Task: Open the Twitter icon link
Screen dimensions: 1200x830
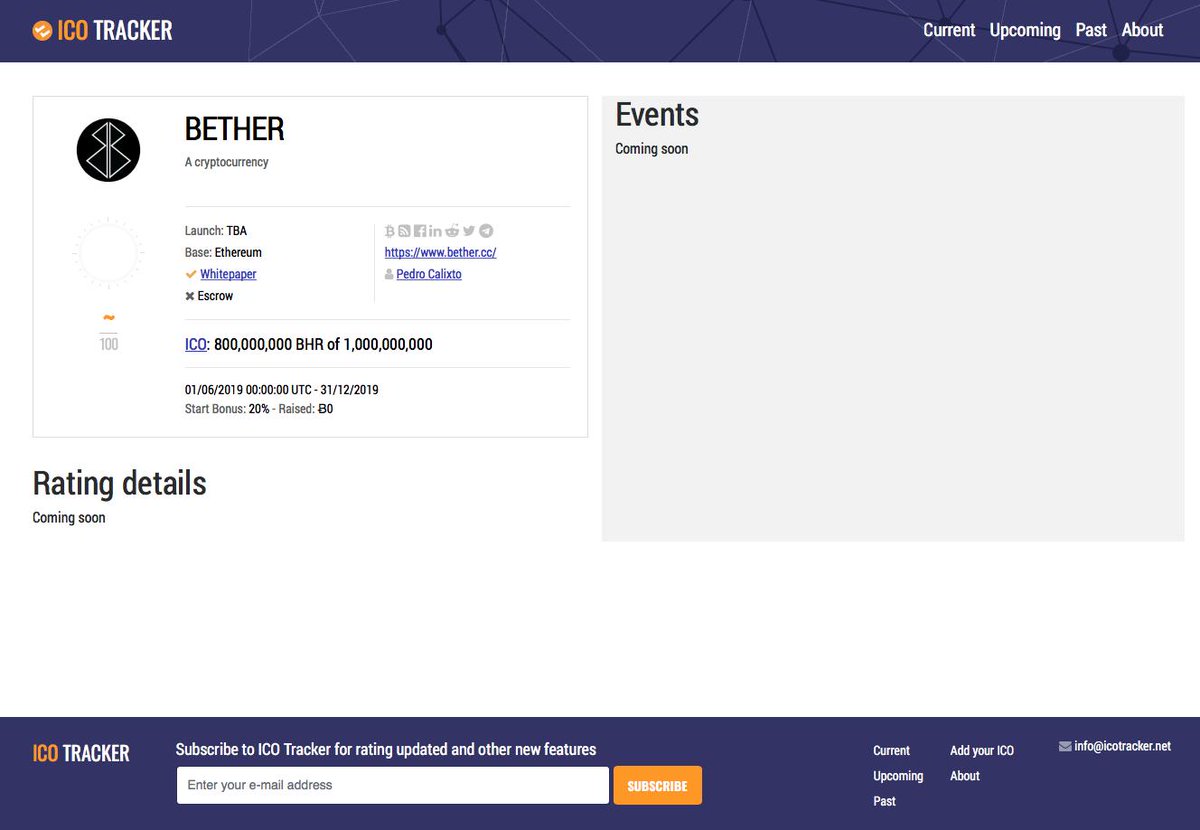Action: [x=469, y=231]
